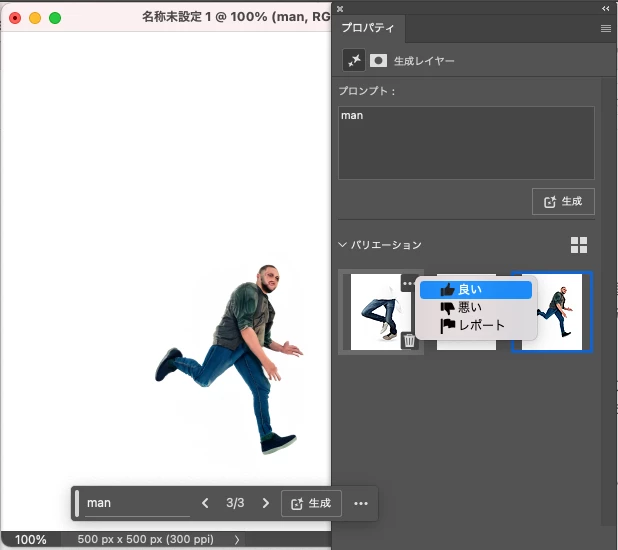Open the first variation's three-dot options
This screenshot has width=618, height=550.
tap(408, 283)
